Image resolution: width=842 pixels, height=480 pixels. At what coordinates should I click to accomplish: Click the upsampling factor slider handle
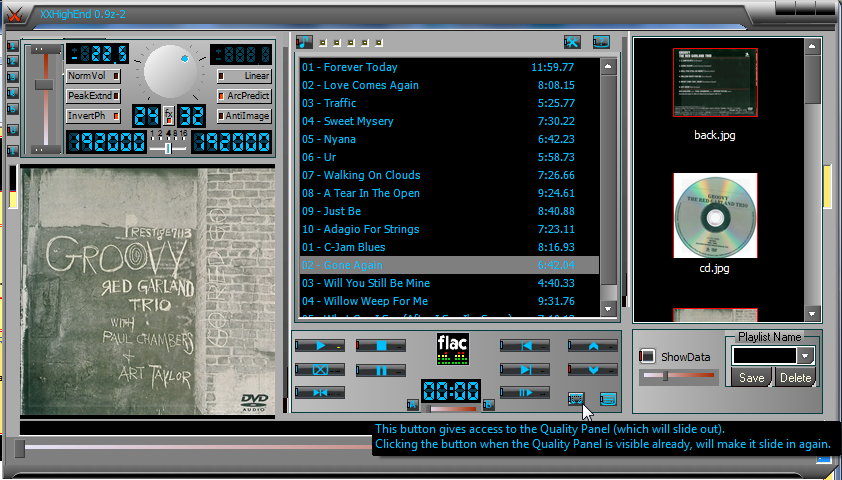pos(168,148)
